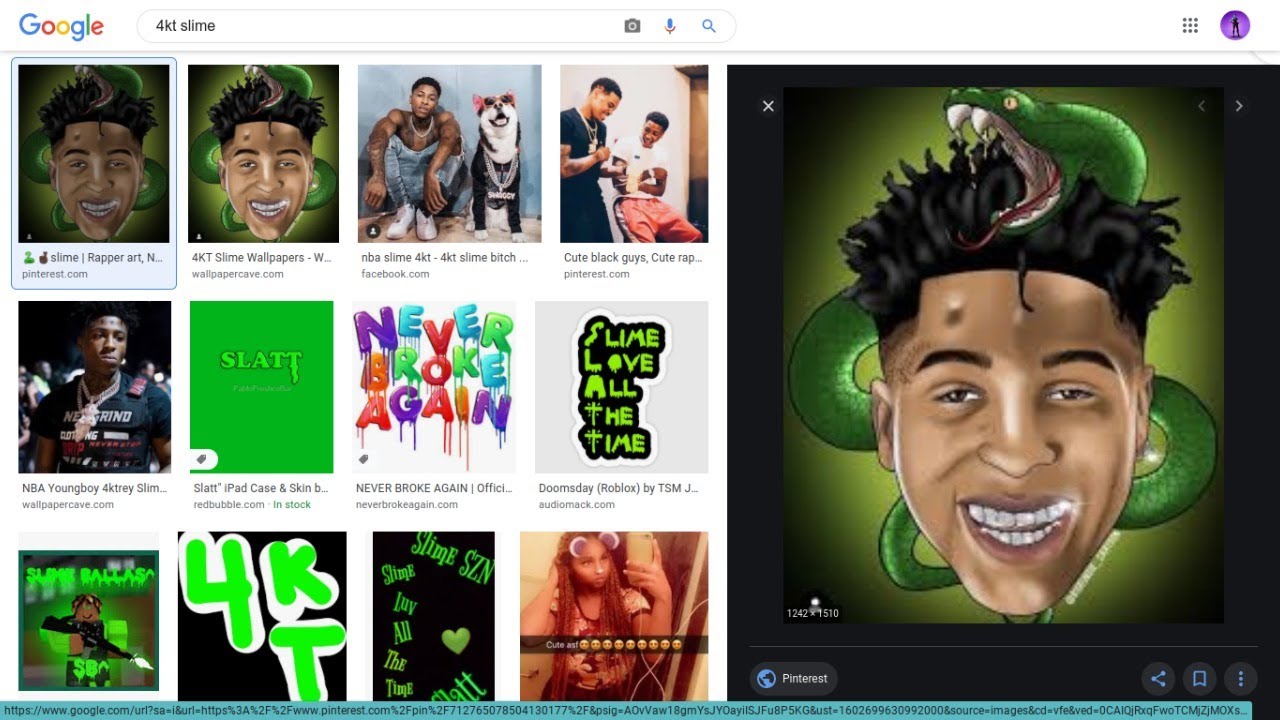Open the NBA Youngboy 4ktrey thumbnail
This screenshot has height=720, width=1280.
tap(94, 387)
